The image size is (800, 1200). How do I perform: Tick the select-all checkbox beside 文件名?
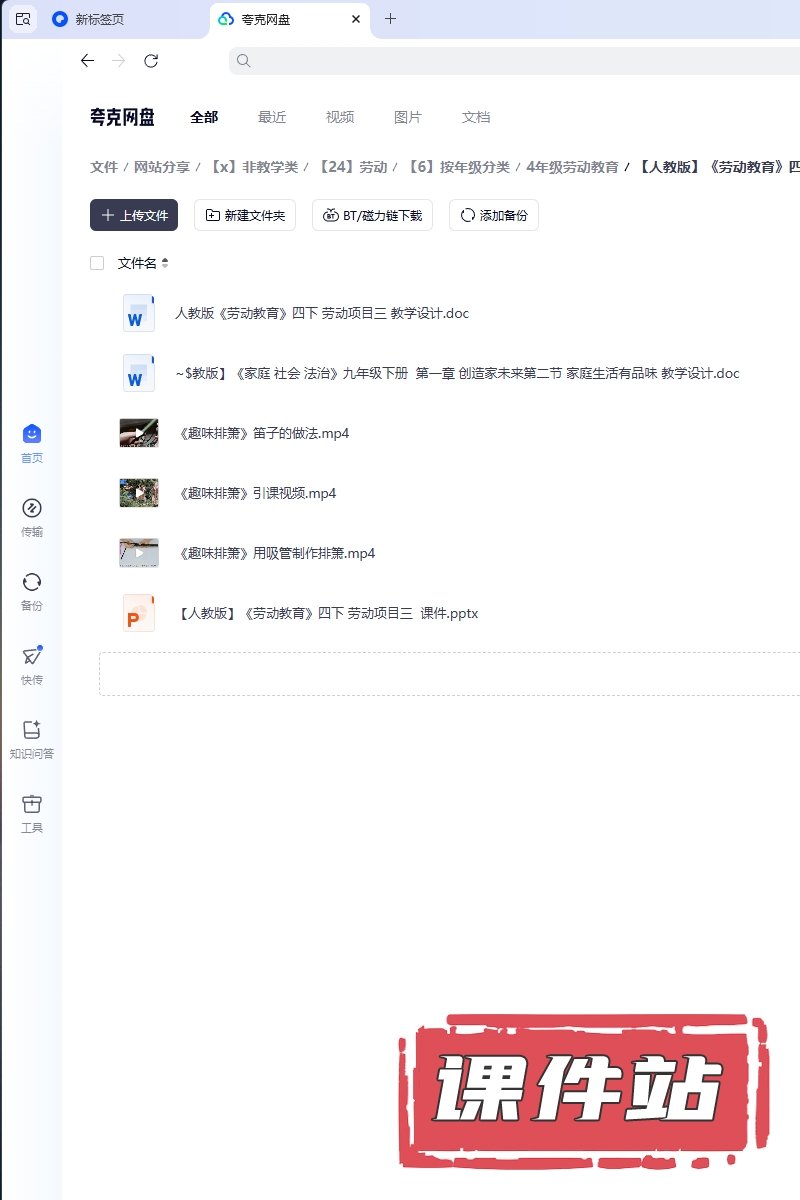(97, 263)
